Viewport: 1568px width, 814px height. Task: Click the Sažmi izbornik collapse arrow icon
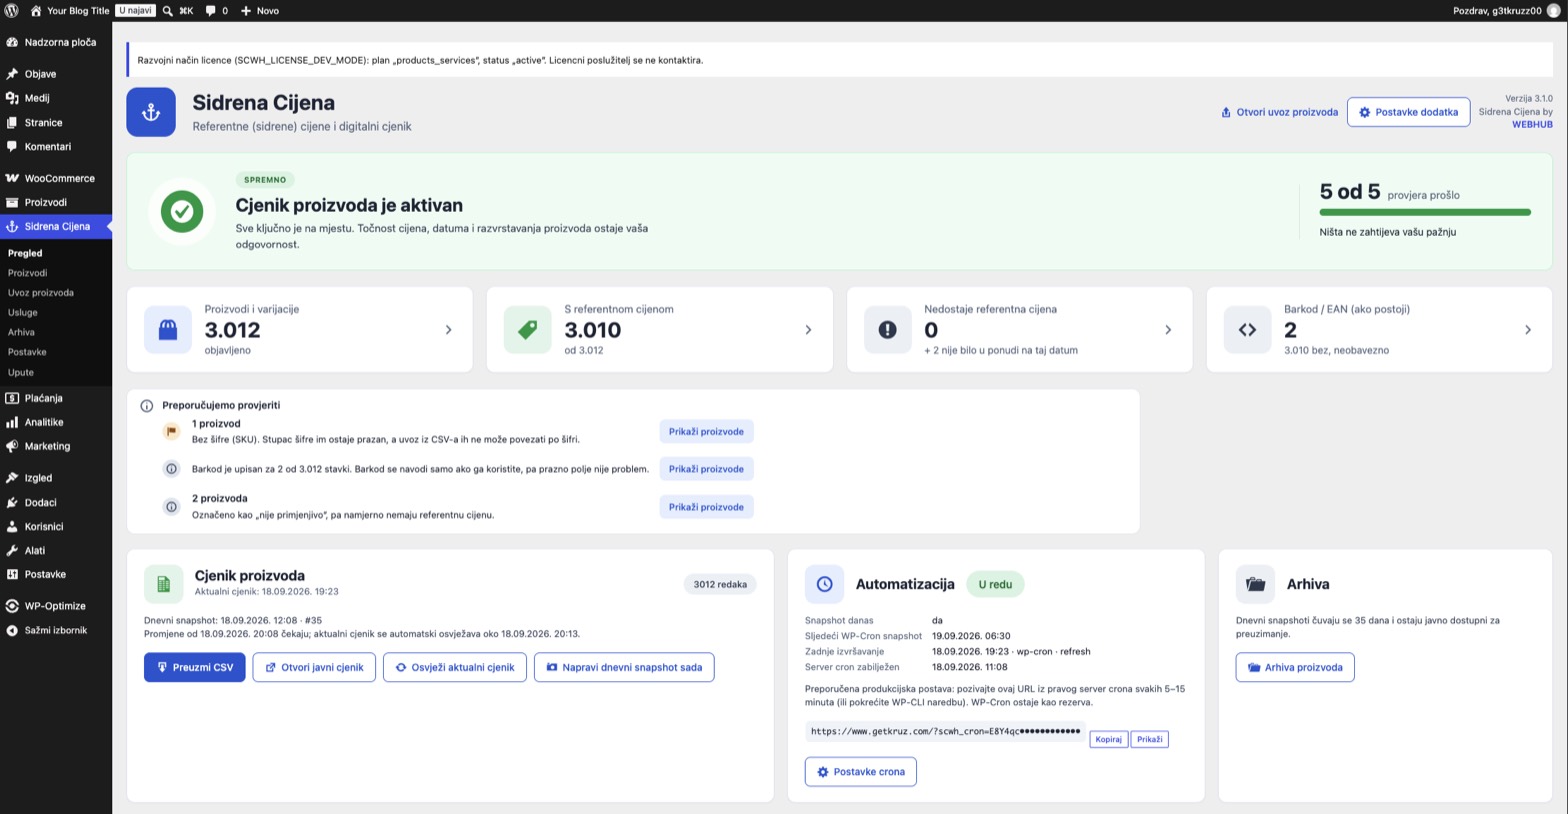tap(12, 630)
